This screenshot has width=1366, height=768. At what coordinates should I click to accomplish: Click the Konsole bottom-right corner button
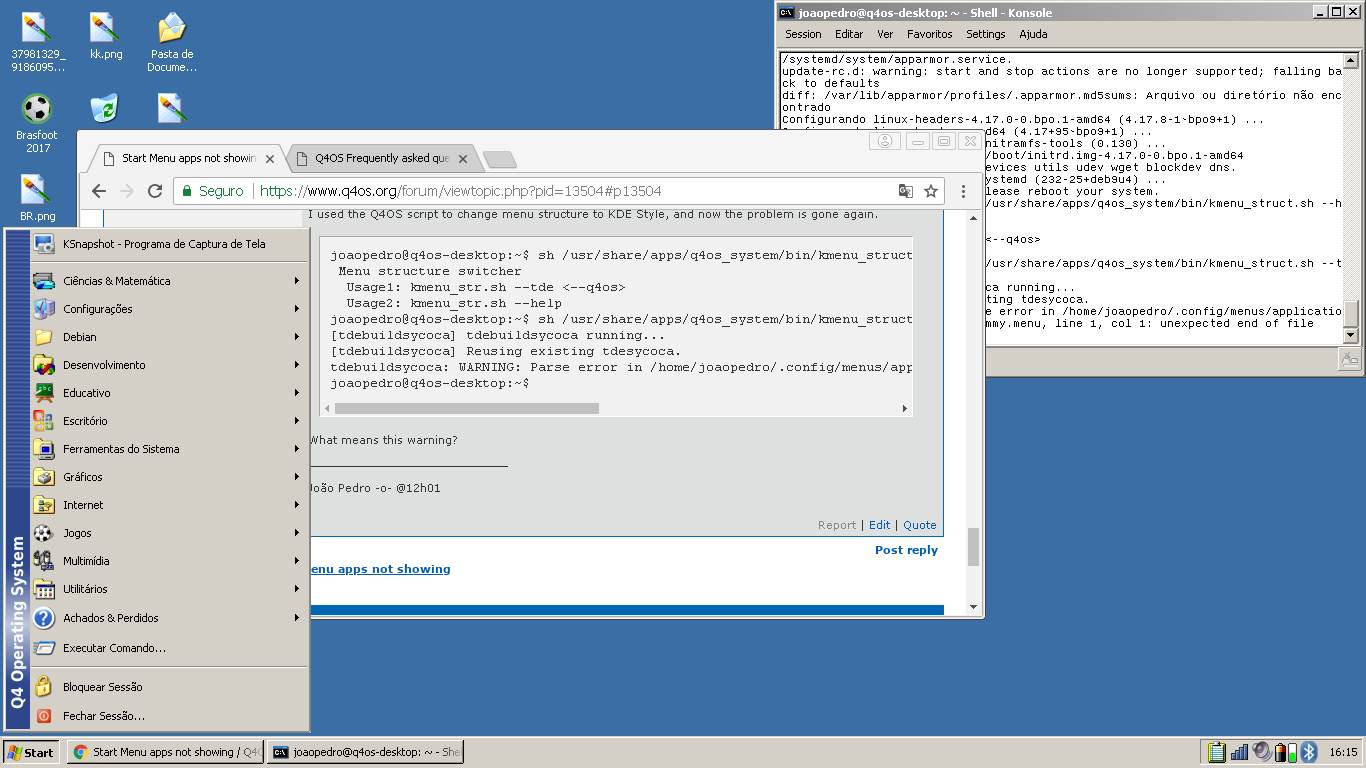coord(1350,359)
